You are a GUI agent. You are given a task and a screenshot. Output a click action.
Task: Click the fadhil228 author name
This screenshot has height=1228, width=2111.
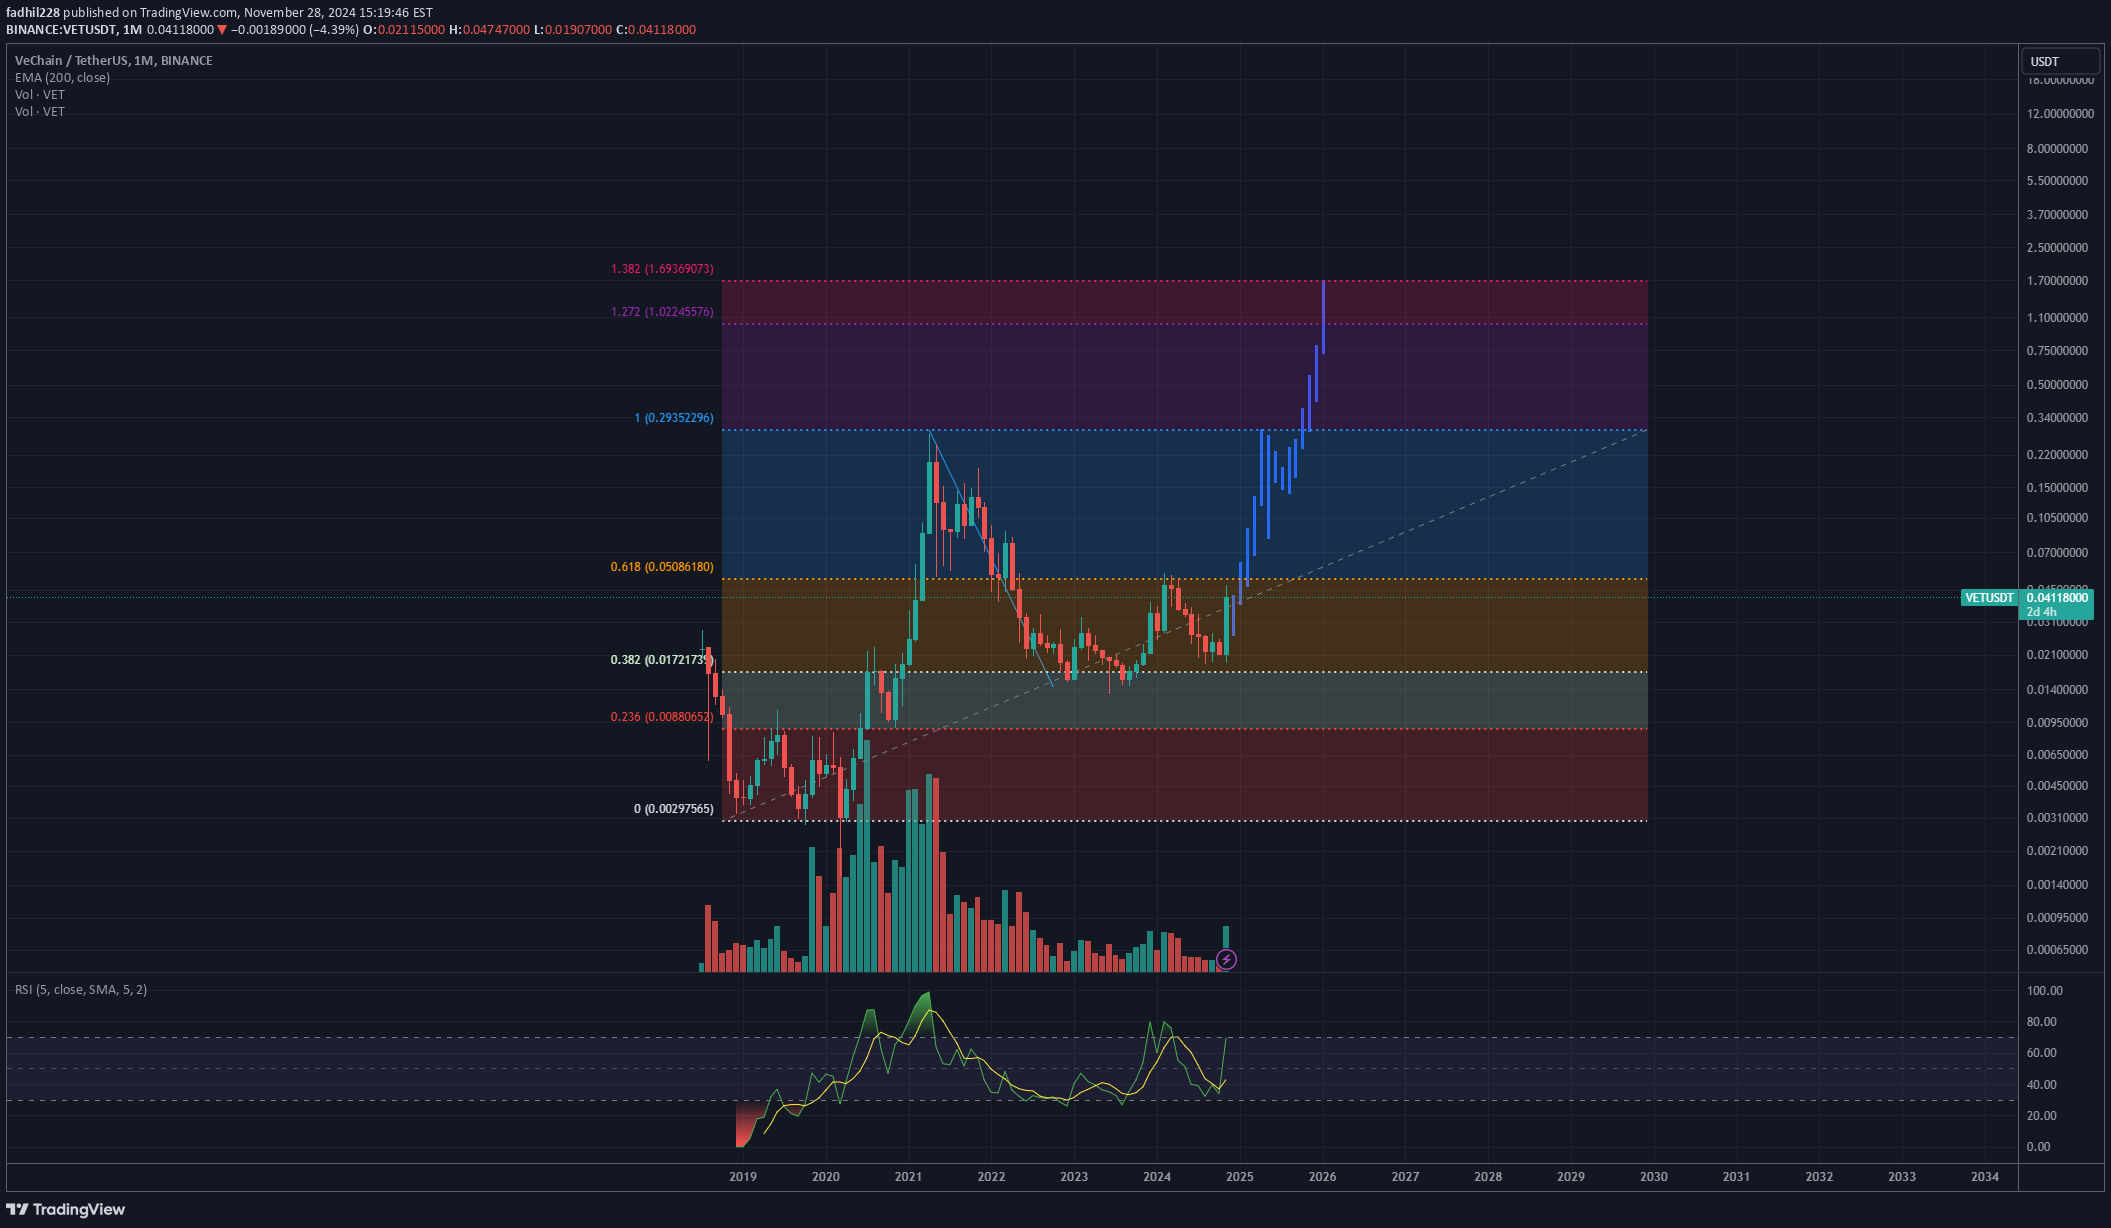pyautogui.click(x=33, y=13)
